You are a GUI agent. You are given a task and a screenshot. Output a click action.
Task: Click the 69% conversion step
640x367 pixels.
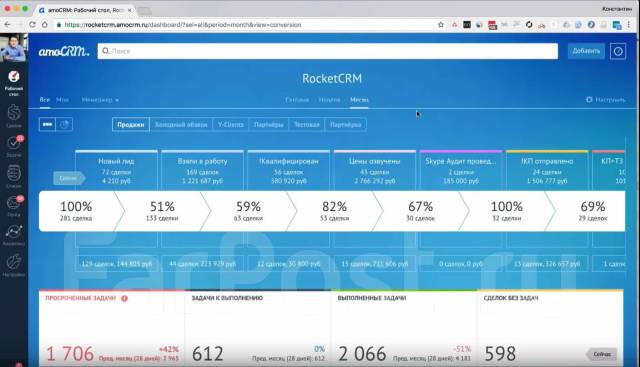(x=593, y=211)
